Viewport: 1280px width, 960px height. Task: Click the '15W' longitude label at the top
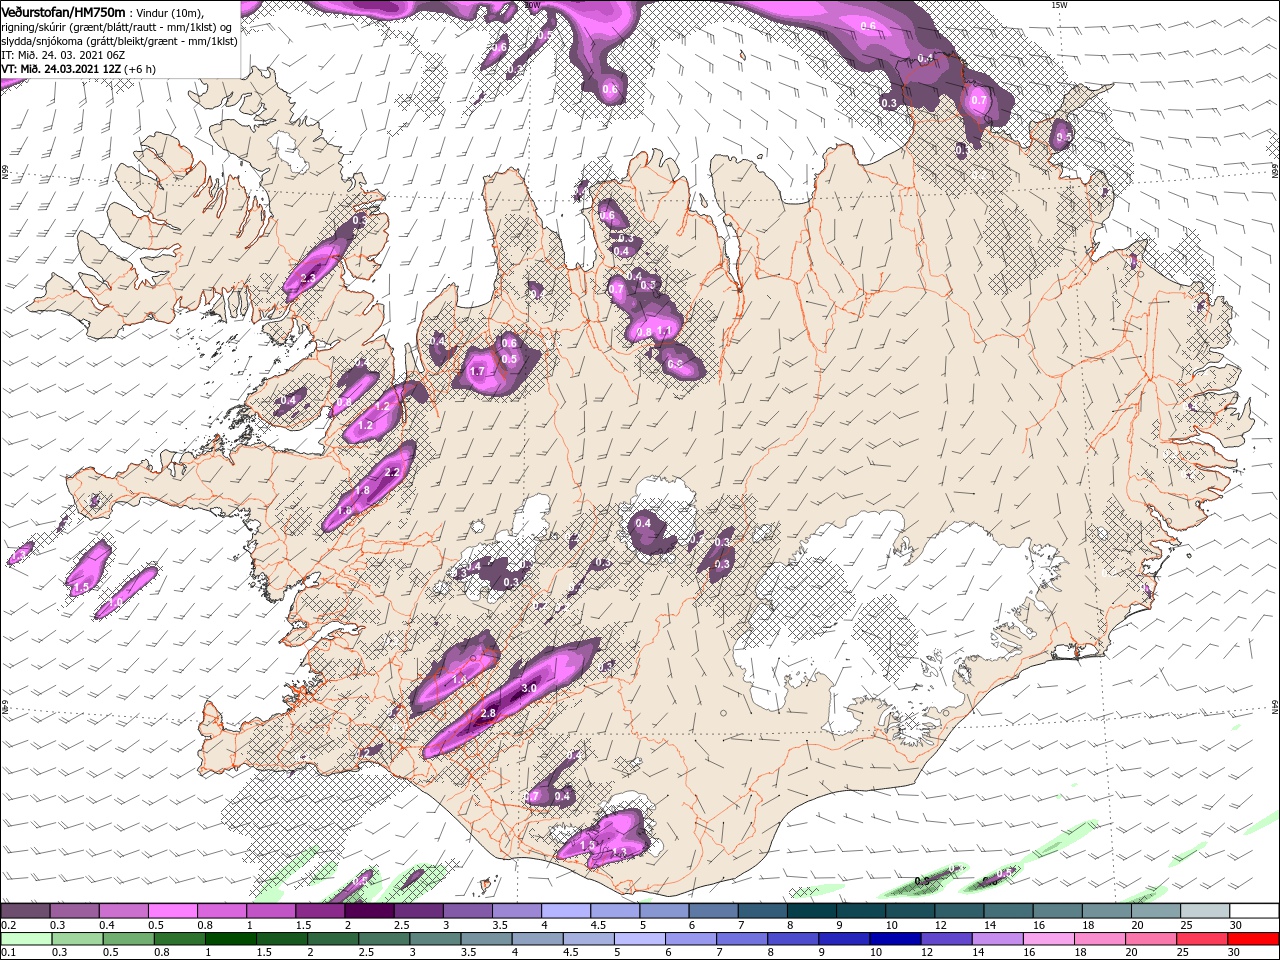point(1059,5)
